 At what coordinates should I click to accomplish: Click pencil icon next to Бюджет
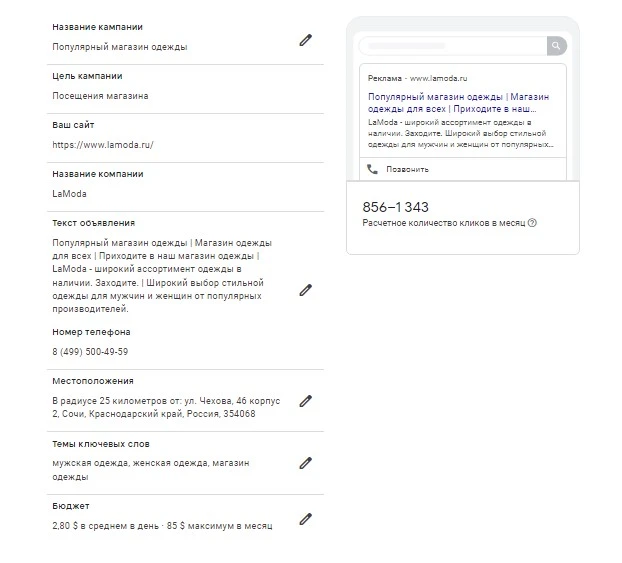(x=305, y=519)
